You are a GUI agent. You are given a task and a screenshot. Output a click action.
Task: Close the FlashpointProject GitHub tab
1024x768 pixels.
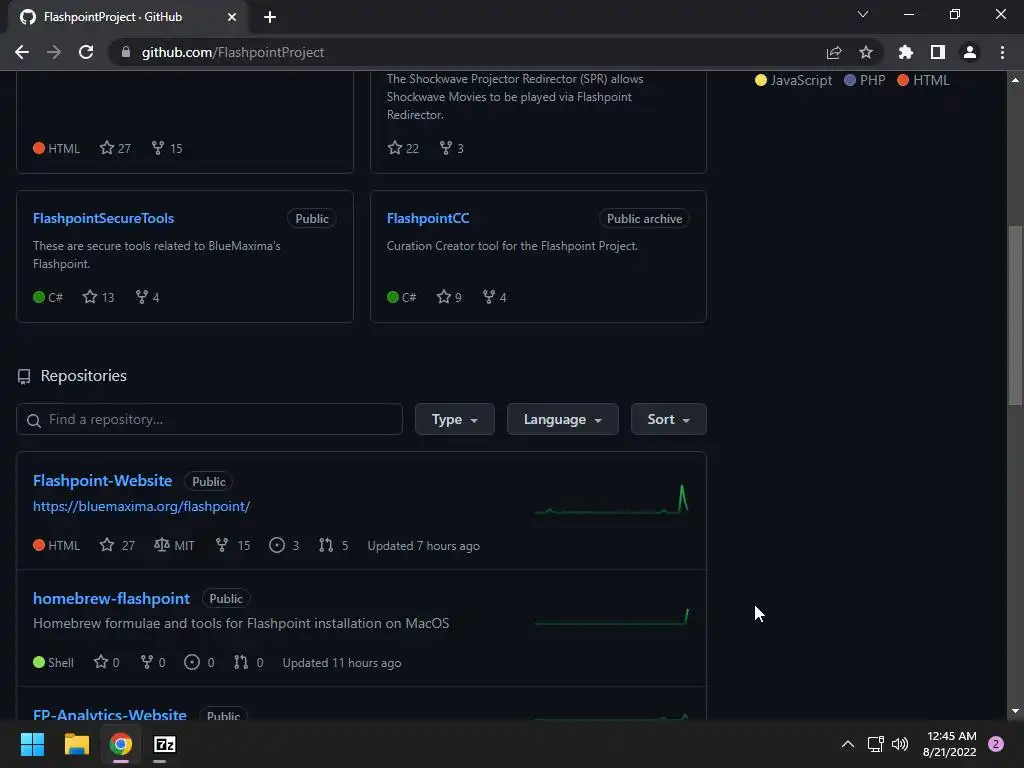tap(232, 17)
